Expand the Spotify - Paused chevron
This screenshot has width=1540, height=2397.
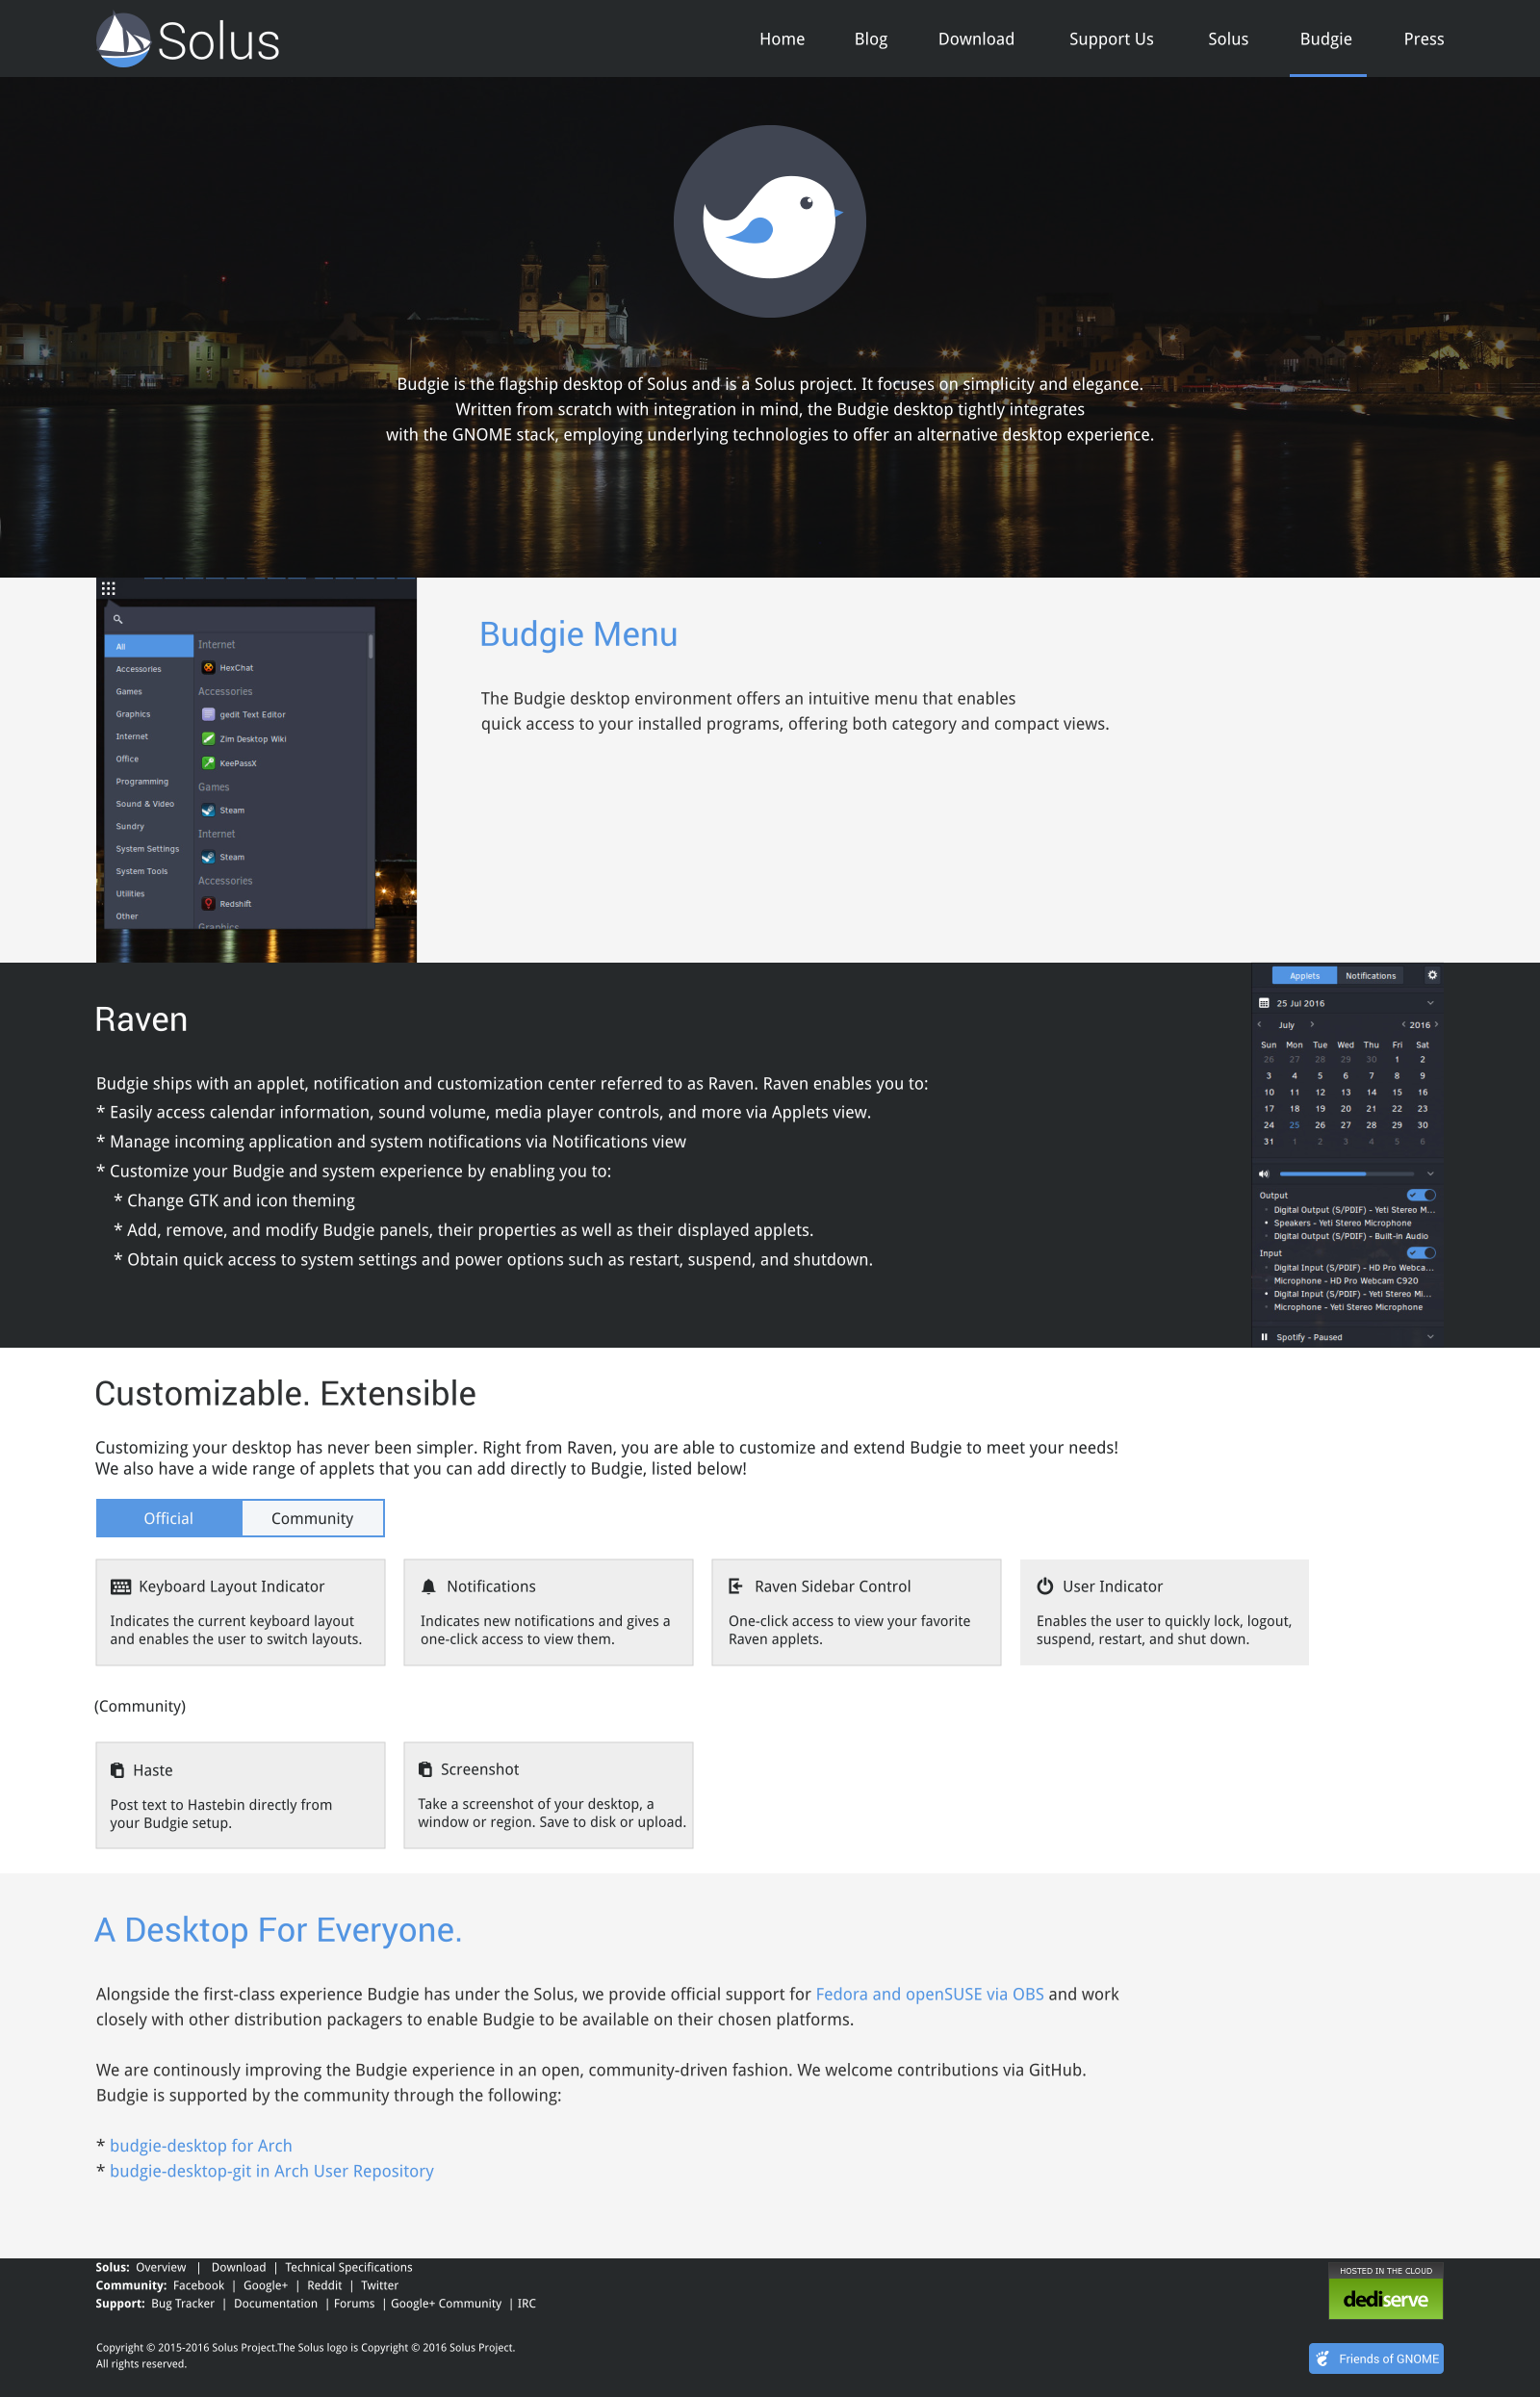tap(1430, 1337)
